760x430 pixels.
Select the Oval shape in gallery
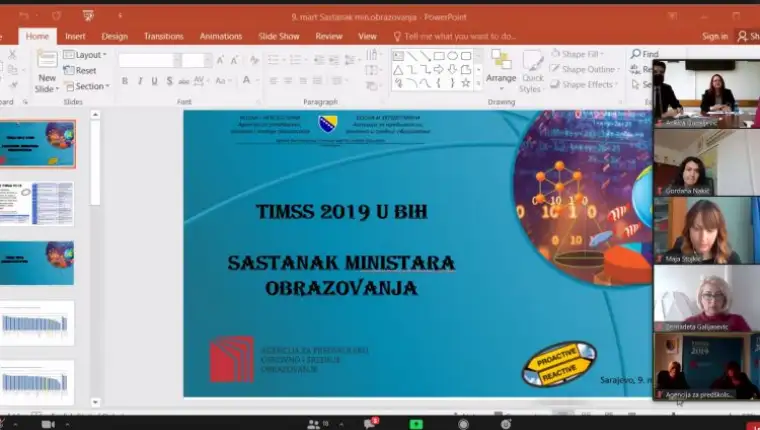click(452, 56)
